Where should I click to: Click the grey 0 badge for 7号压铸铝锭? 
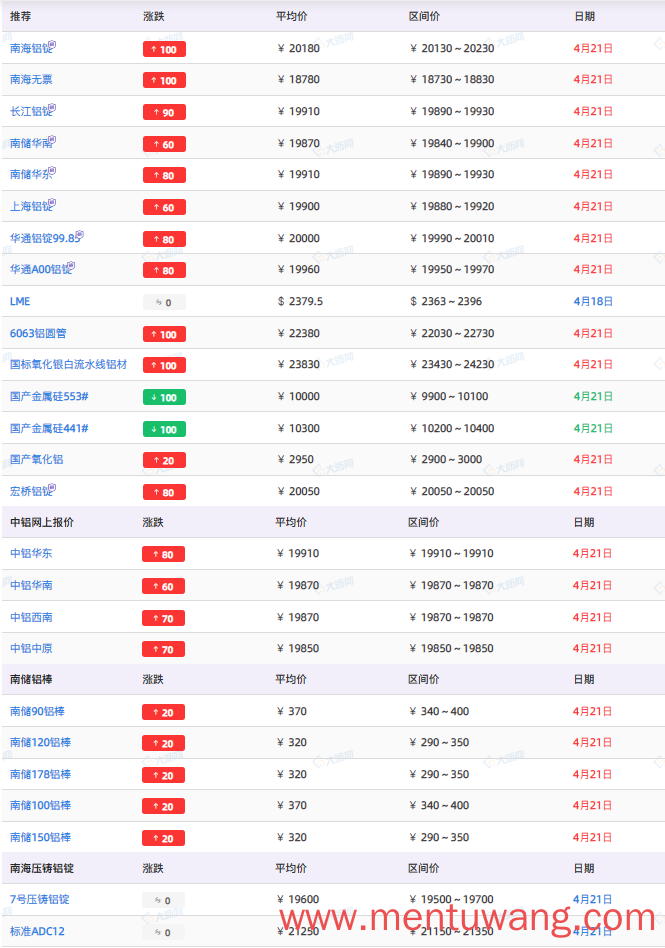tap(163, 900)
